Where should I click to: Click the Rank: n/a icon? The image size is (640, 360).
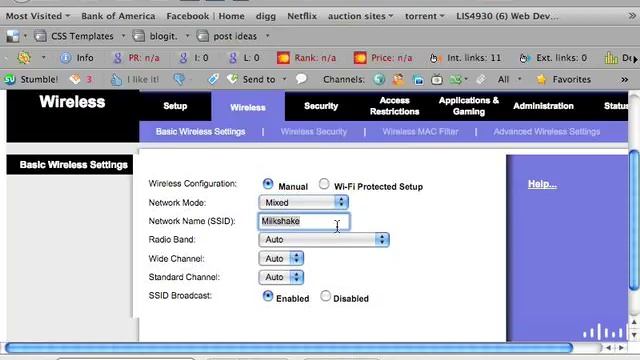tap(283, 58)
